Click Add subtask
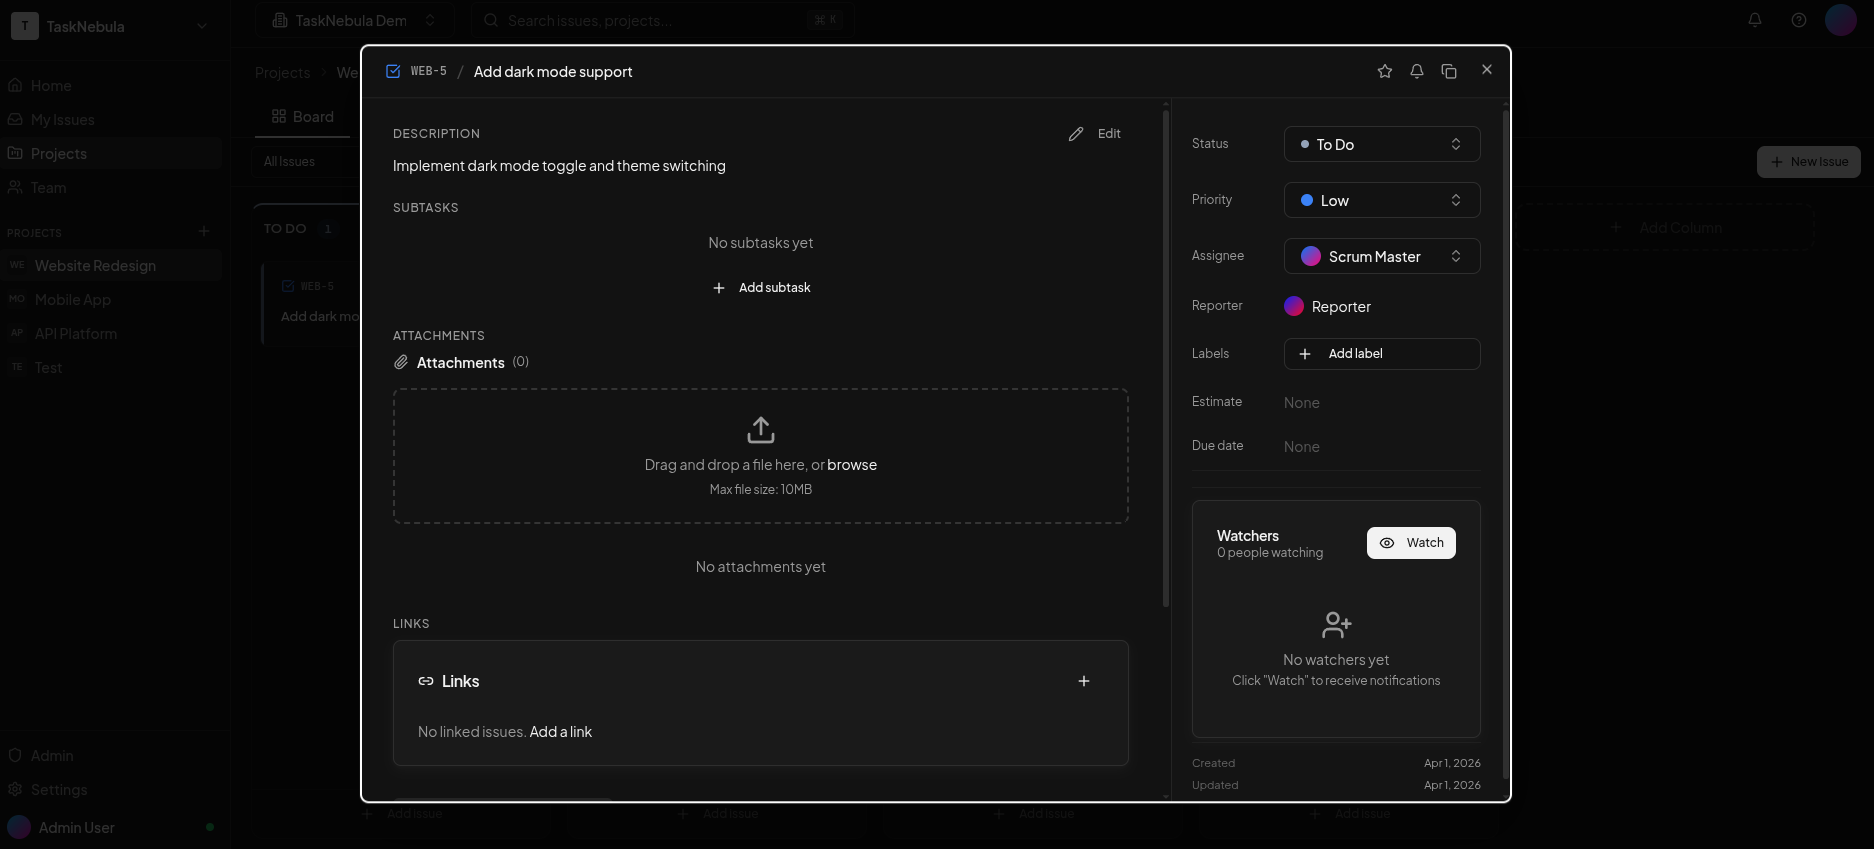The width and height of the screenshot is (1874, 849). pyautogui.click(x=761, y=288)
